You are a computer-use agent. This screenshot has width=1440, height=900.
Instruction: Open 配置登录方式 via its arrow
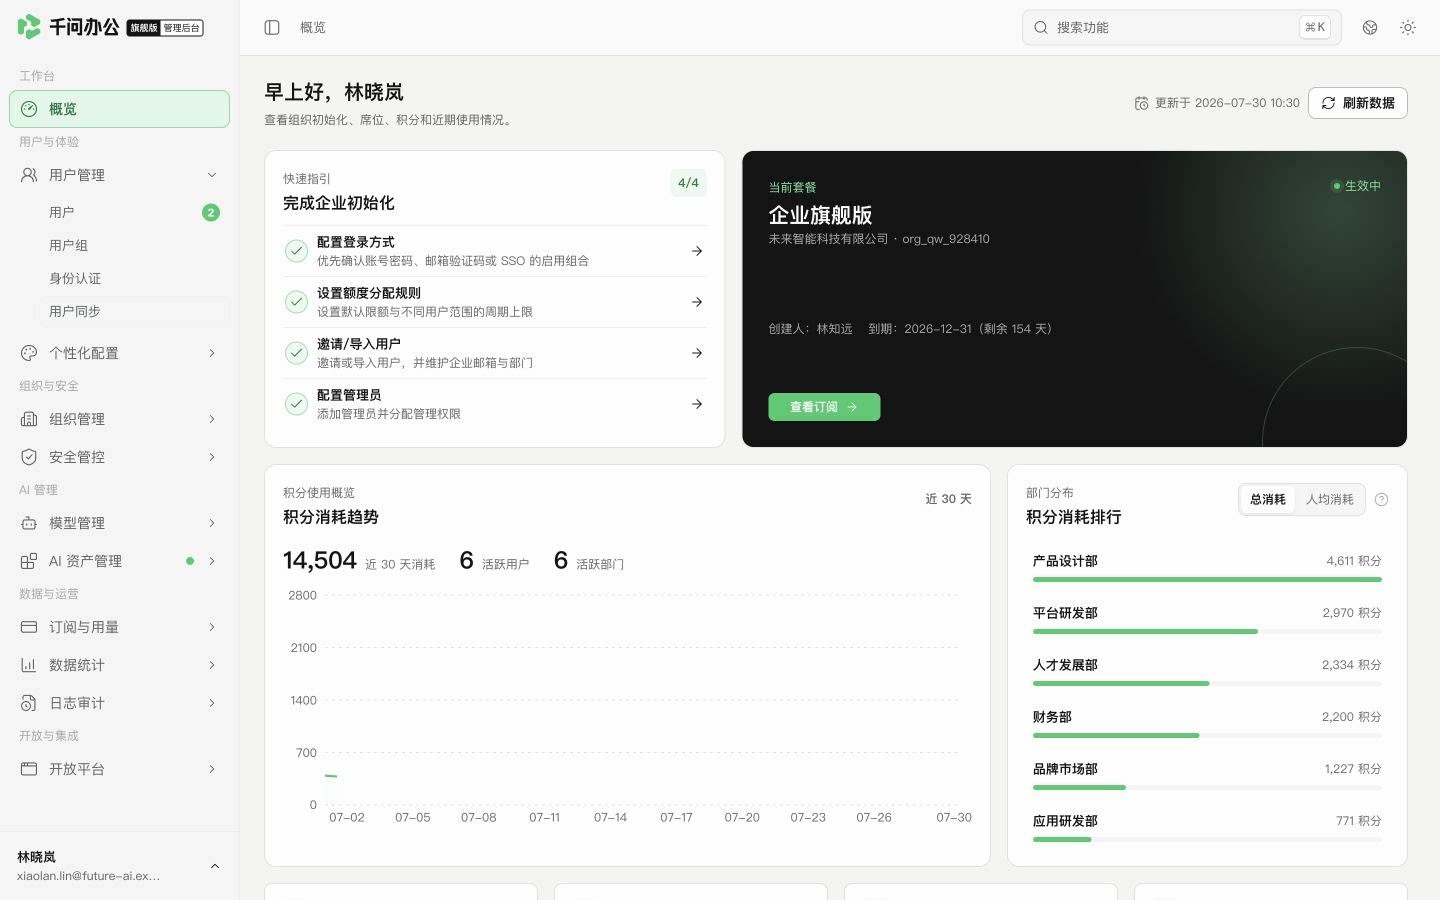[697, 251]
